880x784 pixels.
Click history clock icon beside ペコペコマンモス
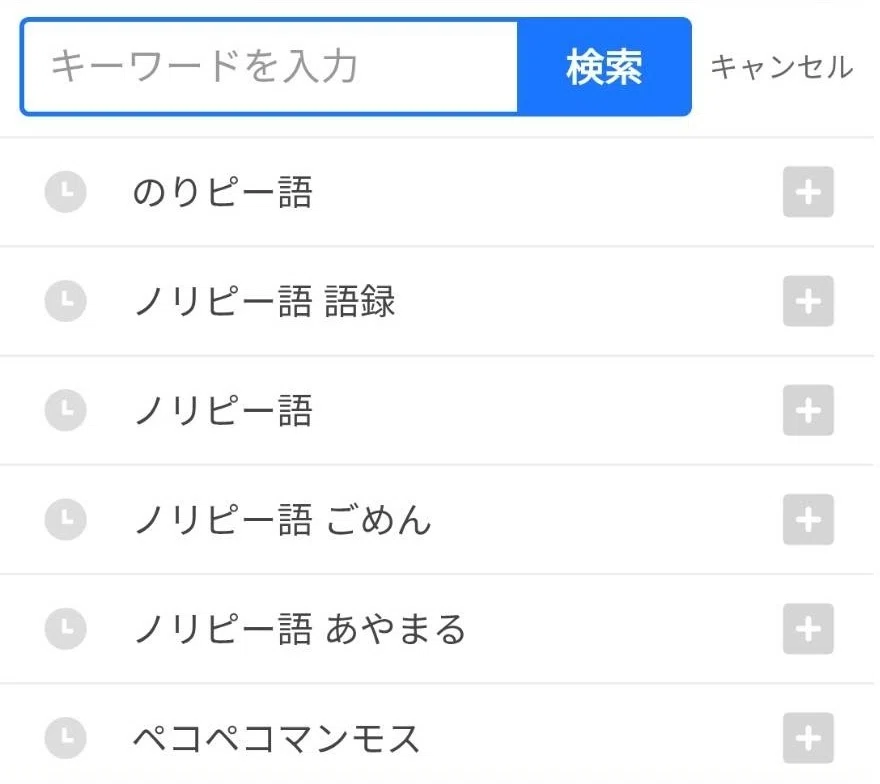[66, 737]
